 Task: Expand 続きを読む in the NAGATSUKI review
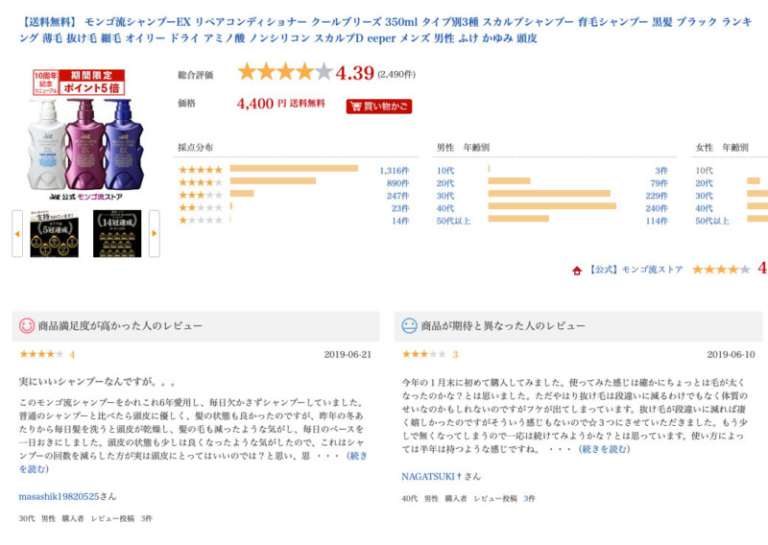604,449
